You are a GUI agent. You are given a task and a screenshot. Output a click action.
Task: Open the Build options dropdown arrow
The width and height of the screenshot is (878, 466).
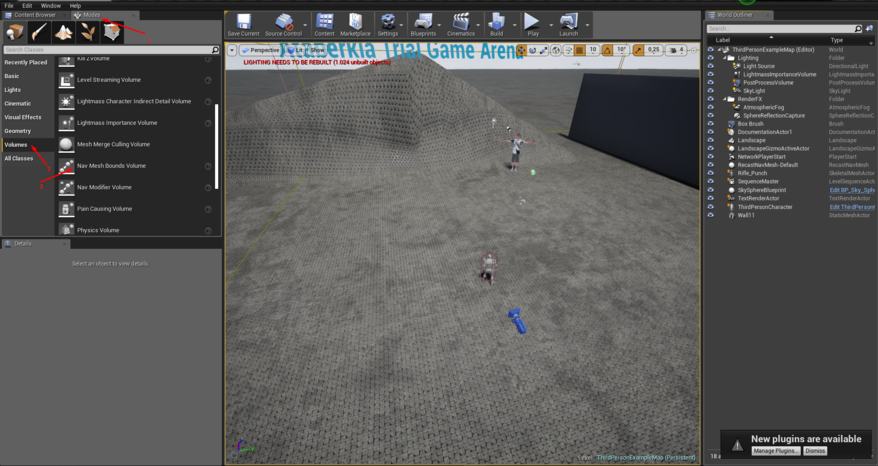[x=514, y=25]
